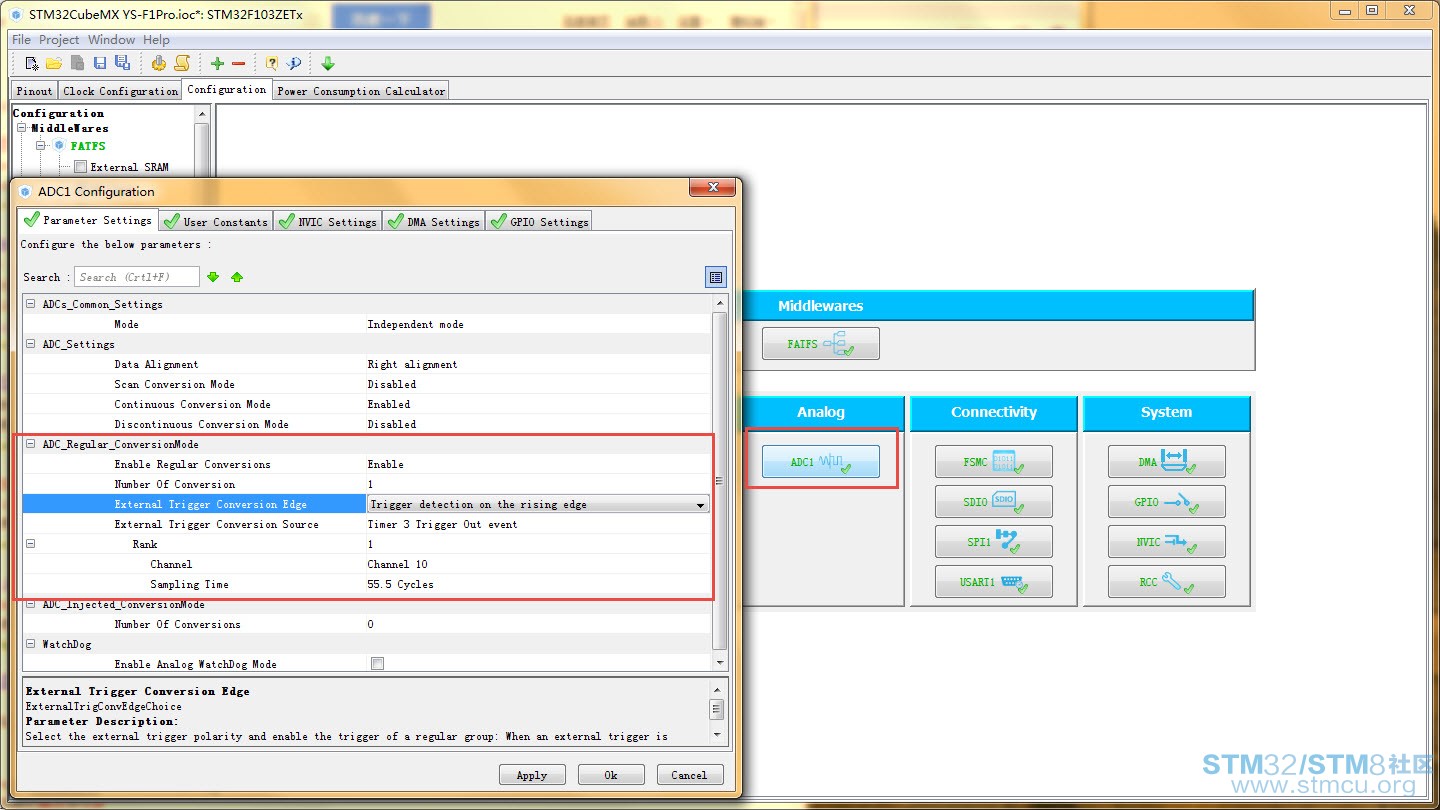Image resolution: width=1440 pixels, height=810 pixels.
Task: Collapse the Rank parameter group
Action: (30, 544)
